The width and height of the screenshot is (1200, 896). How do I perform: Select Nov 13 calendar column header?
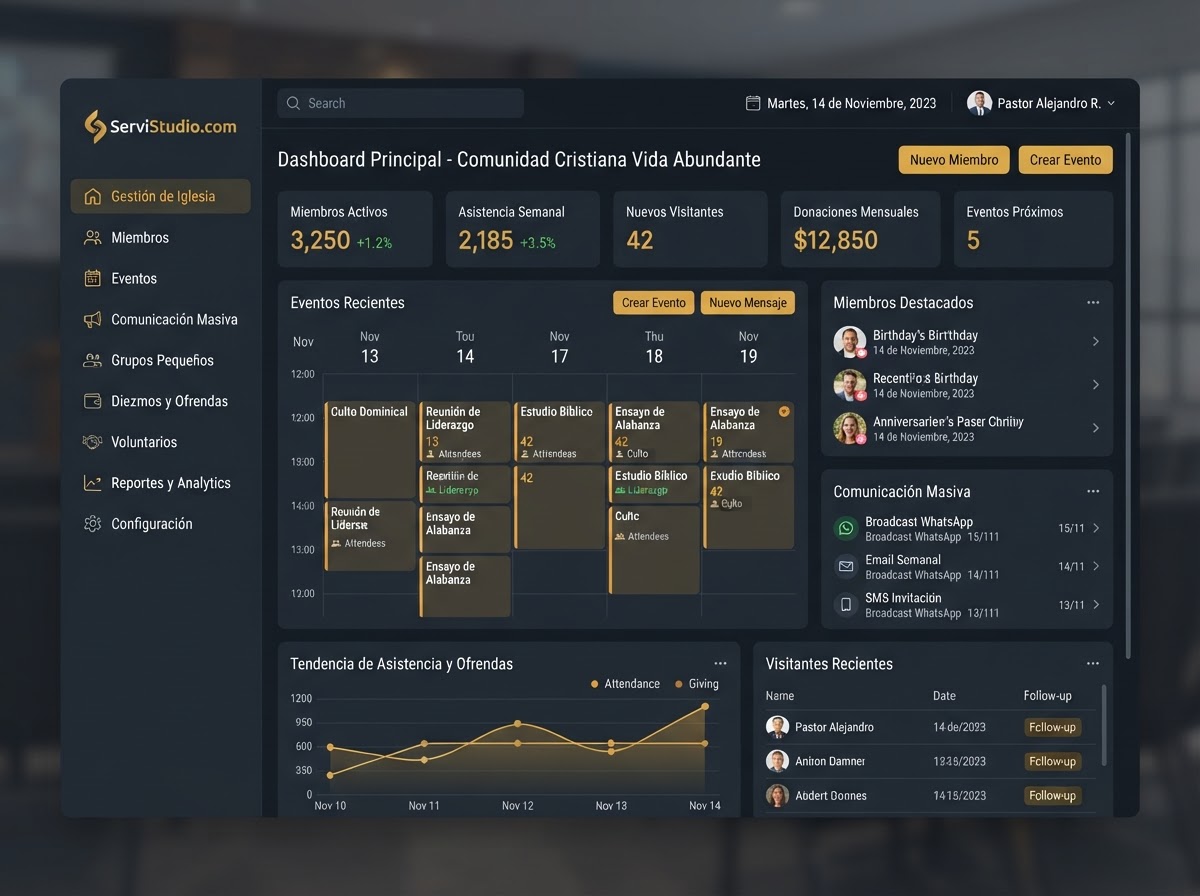point(370,347)
